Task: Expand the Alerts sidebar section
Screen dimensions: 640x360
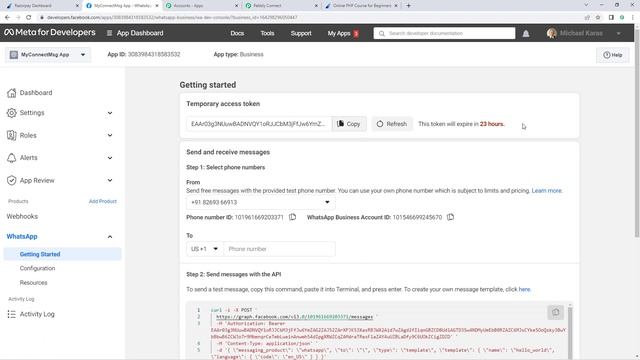Action: (110, 158)
